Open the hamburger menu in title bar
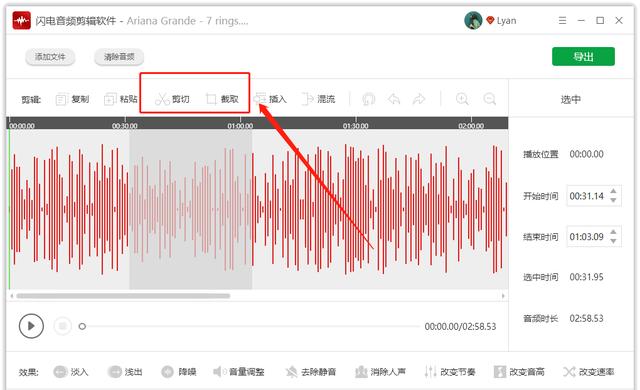 (562, 20)
